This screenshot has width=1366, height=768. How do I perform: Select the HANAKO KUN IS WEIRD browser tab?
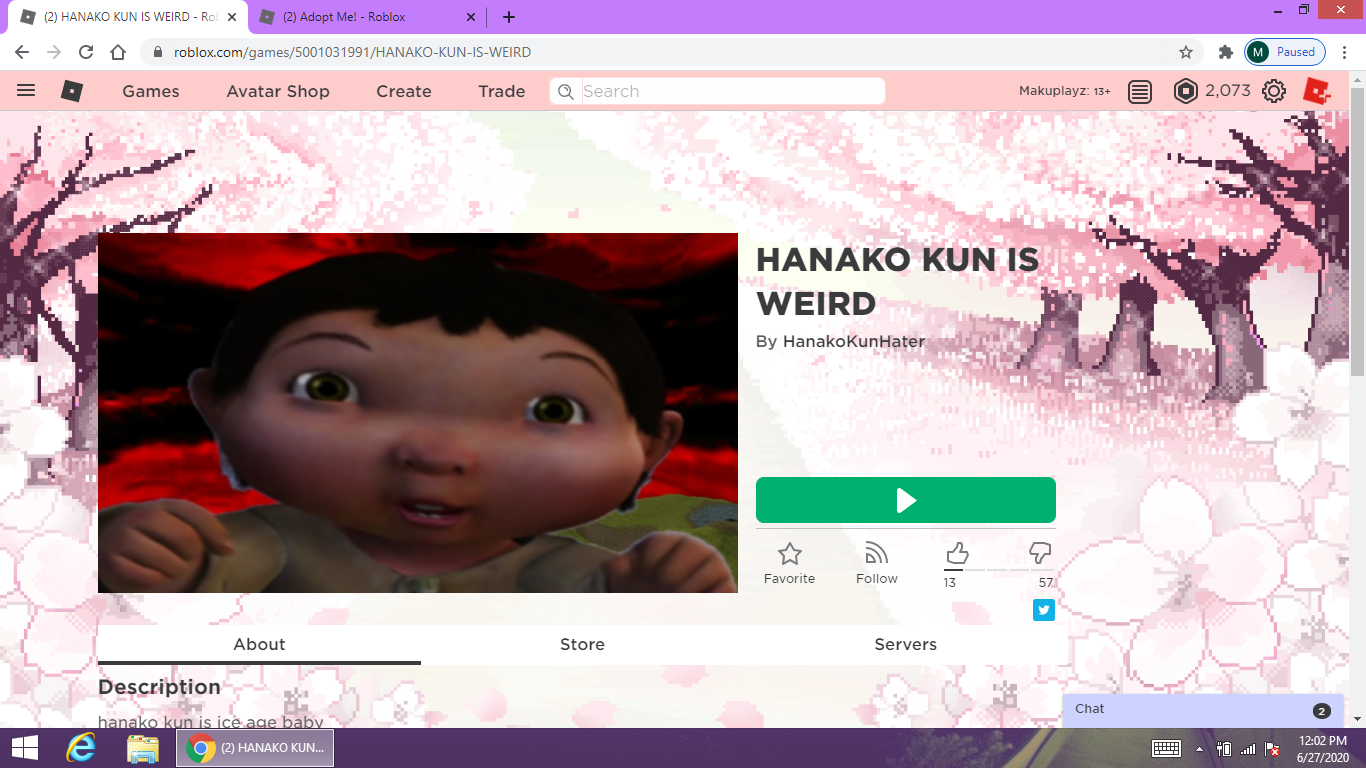127,17
